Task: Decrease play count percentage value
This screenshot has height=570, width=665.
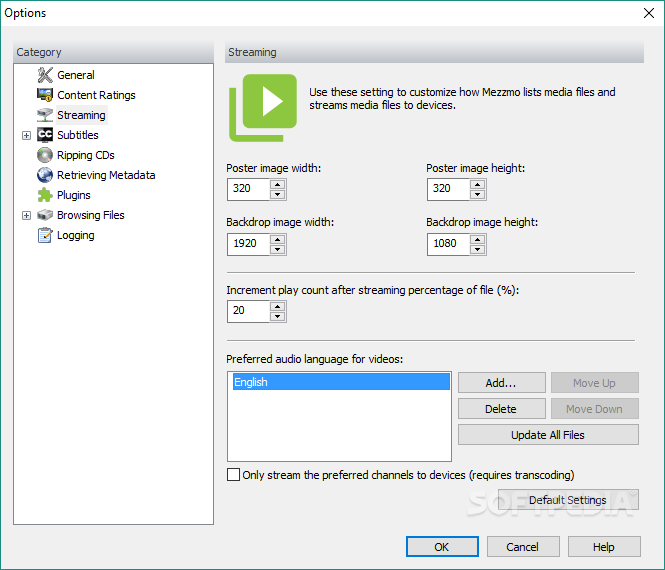Action: point(277,316)
